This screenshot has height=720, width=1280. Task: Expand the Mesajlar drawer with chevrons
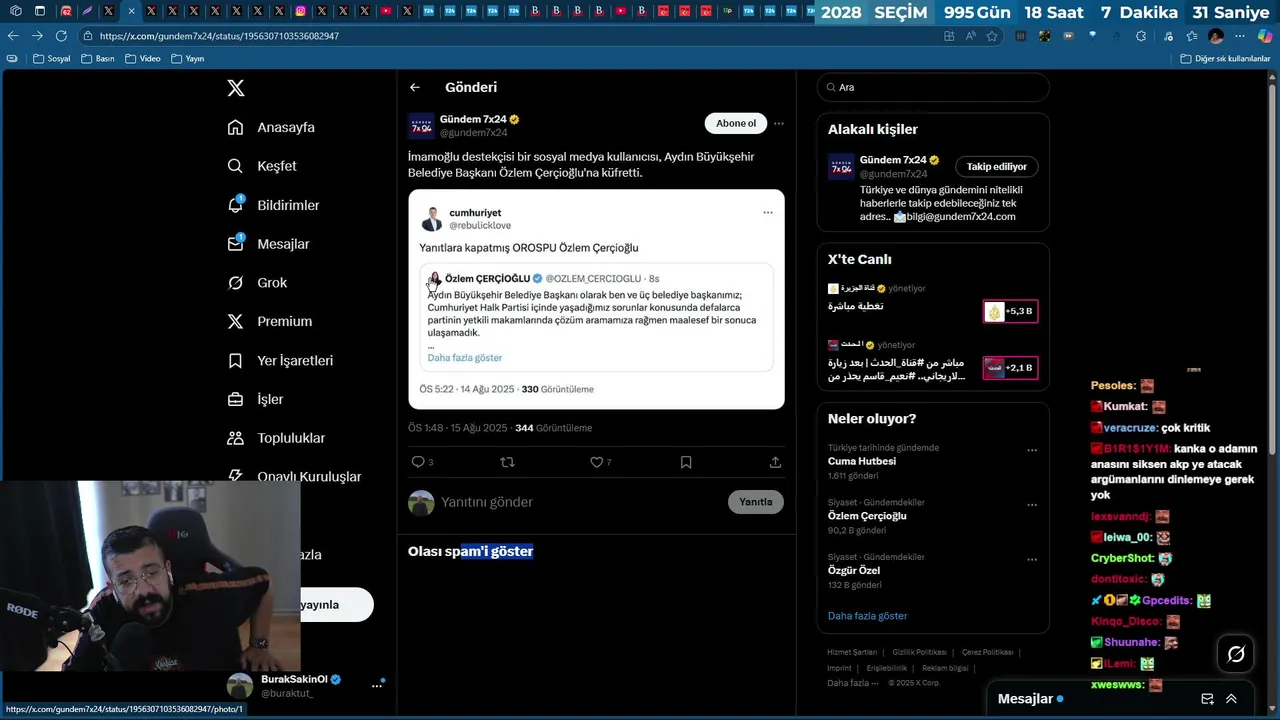point(1231,699)
